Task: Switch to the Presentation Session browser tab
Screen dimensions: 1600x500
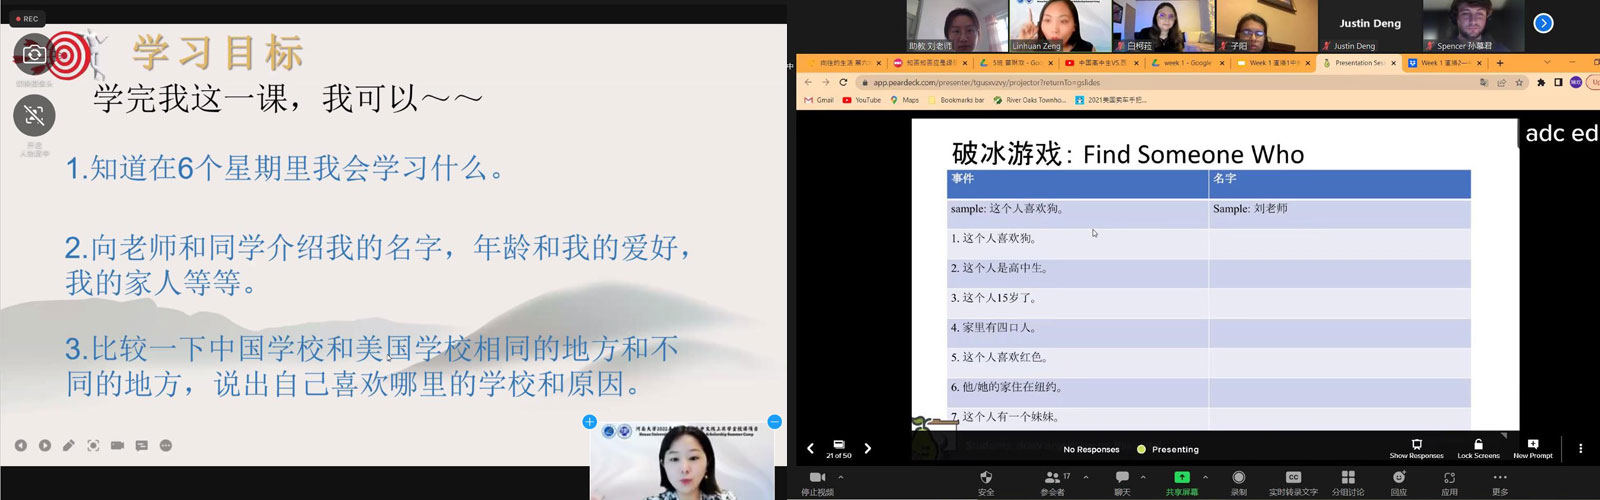Action: pos(1358,63)
